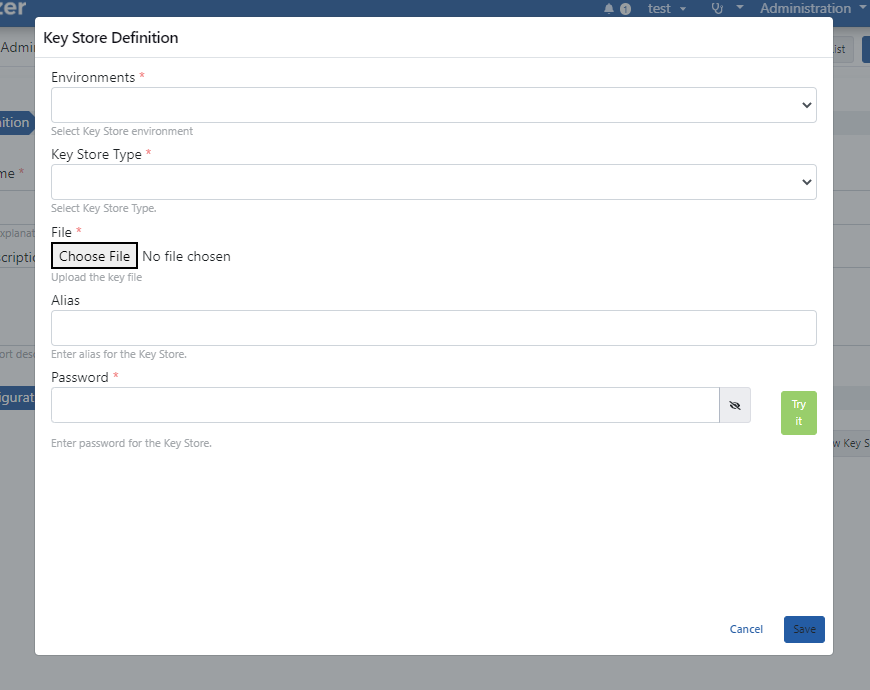The width and height of the screenshot is (870, 690).
Task: Click the 'Key Store Definition' dialog title
Action: [111, 38]
